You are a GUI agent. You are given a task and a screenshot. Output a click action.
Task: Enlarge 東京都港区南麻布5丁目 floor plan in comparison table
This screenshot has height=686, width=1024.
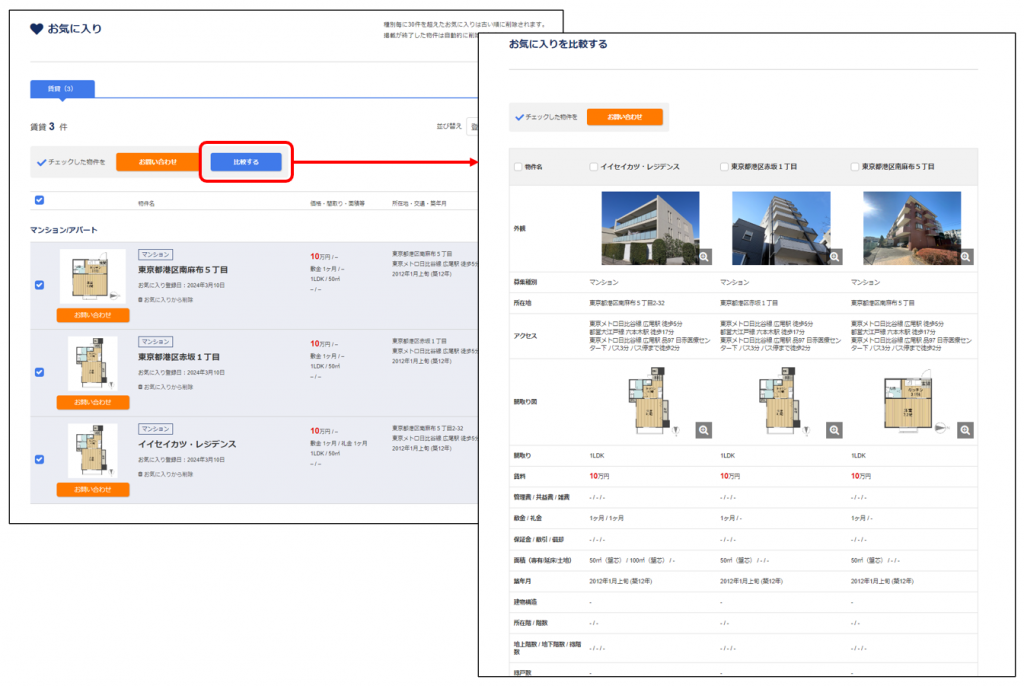pos(965,430)
